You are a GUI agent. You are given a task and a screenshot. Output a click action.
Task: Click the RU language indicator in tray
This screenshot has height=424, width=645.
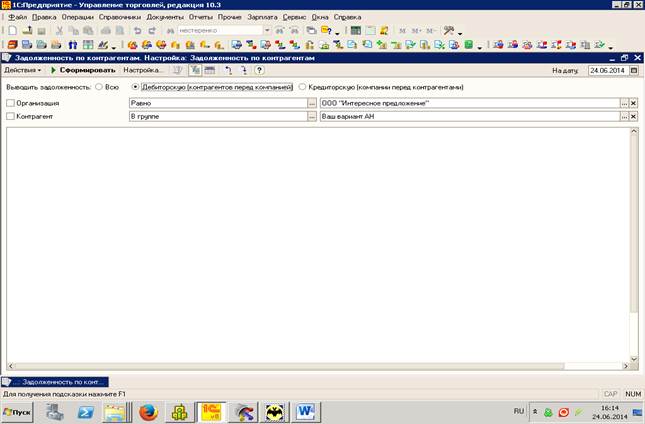point(519,411)
